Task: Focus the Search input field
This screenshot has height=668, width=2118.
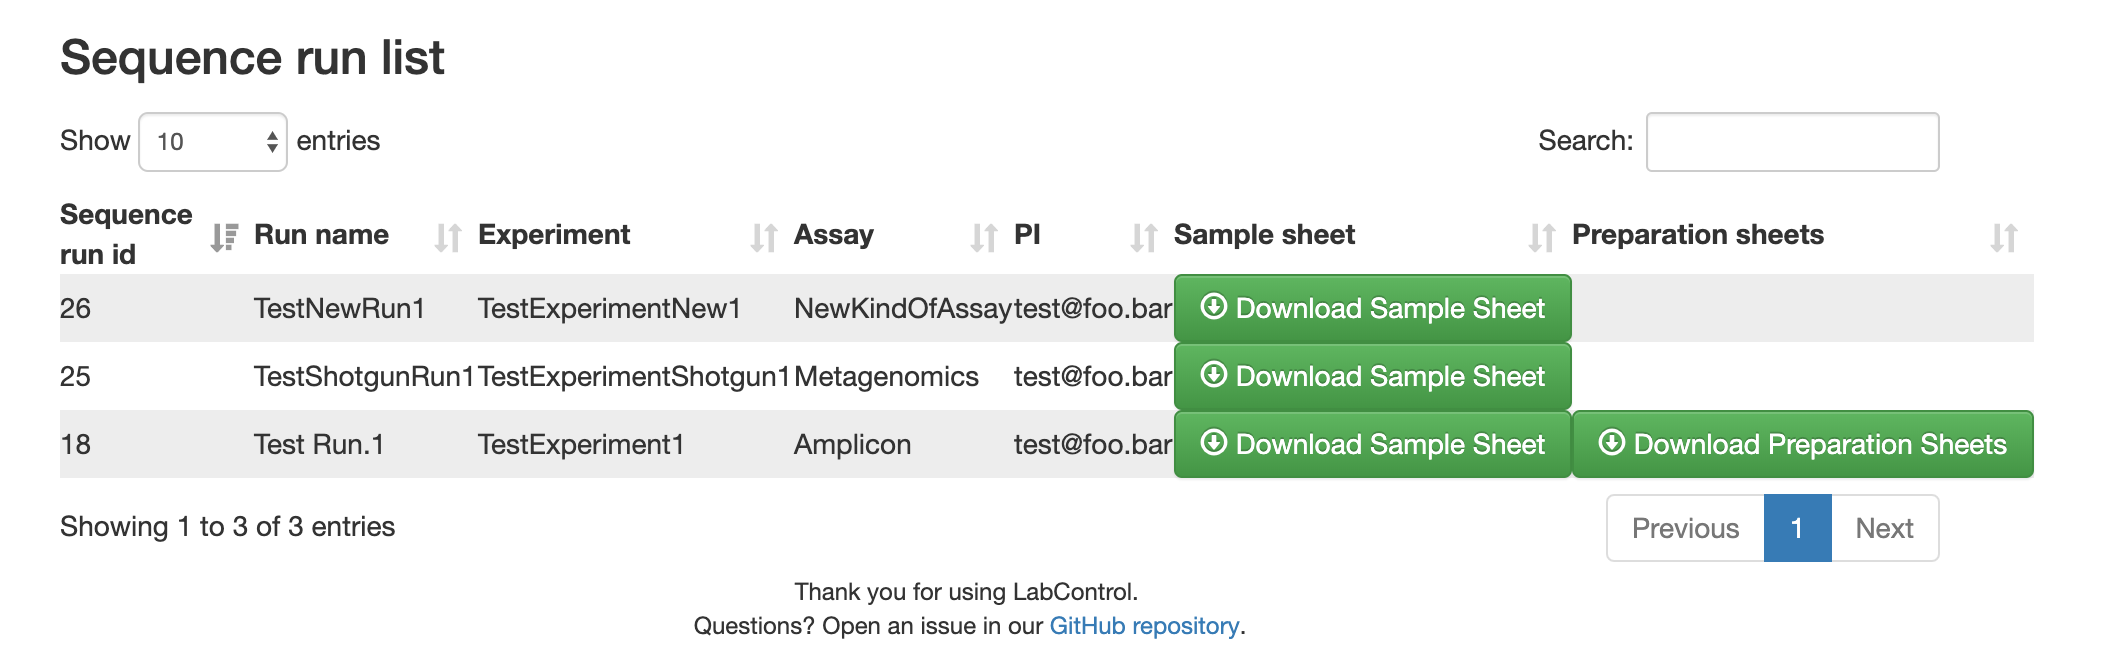Action: (x=1792, y=142)
